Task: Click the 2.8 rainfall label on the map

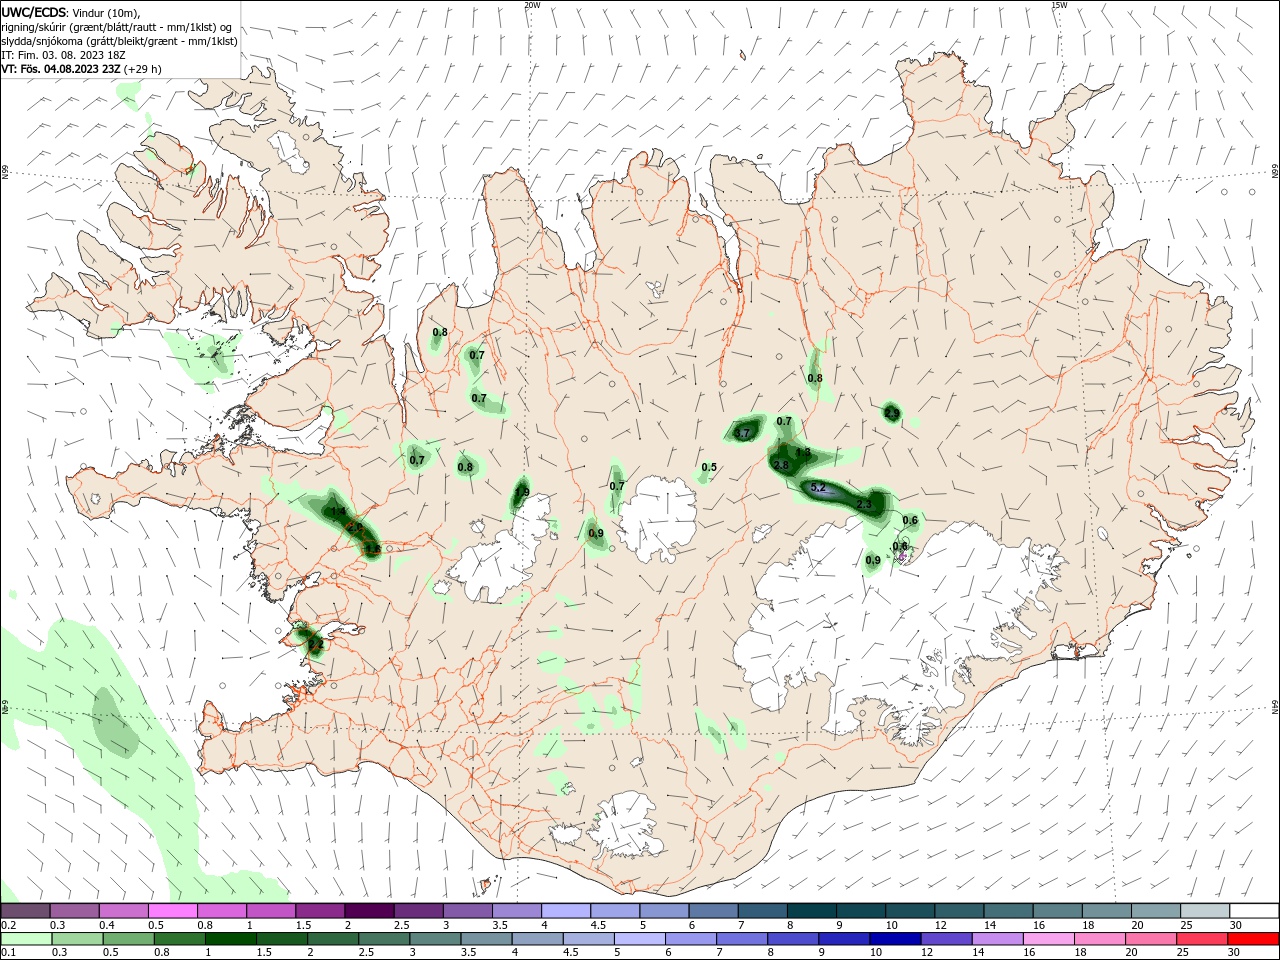Action: (782, 465)
